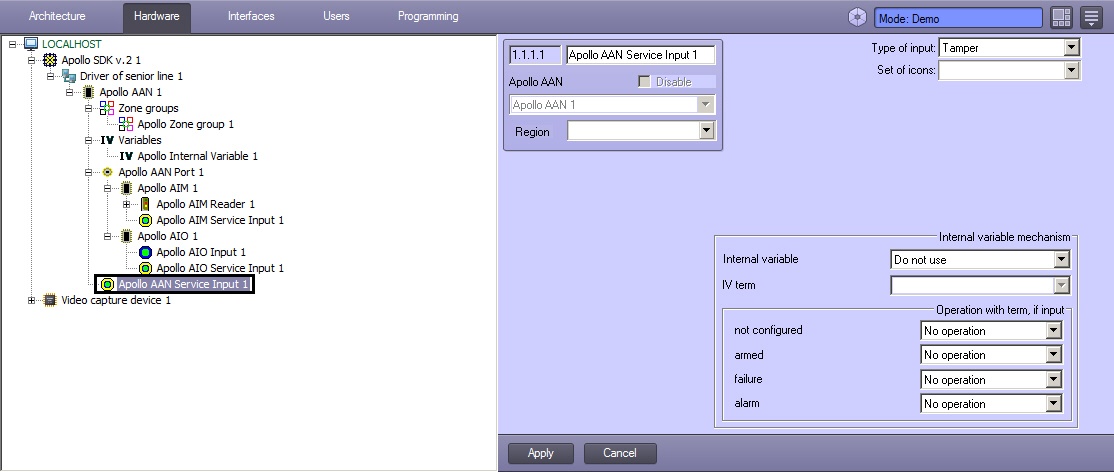
Task: Collapse the Zone groups node
Action: coord(89,108)
